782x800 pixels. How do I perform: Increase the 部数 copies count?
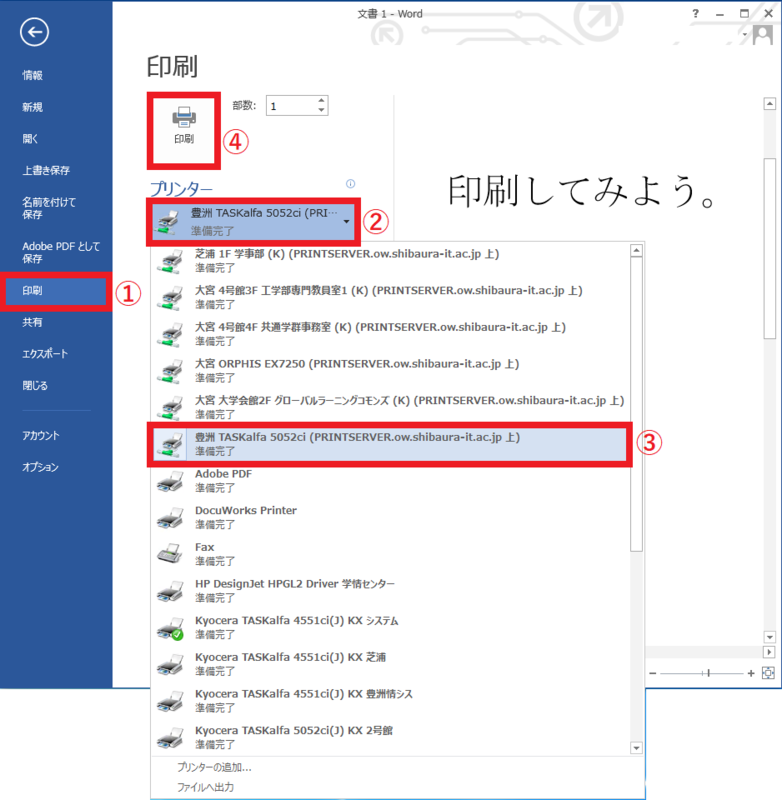point(321,101)
